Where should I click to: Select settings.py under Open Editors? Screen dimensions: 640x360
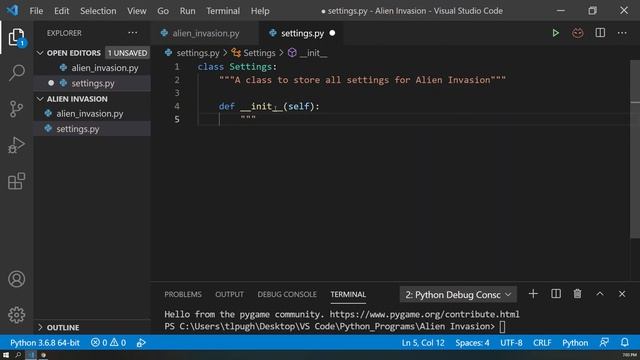click(x=92, y=83)
